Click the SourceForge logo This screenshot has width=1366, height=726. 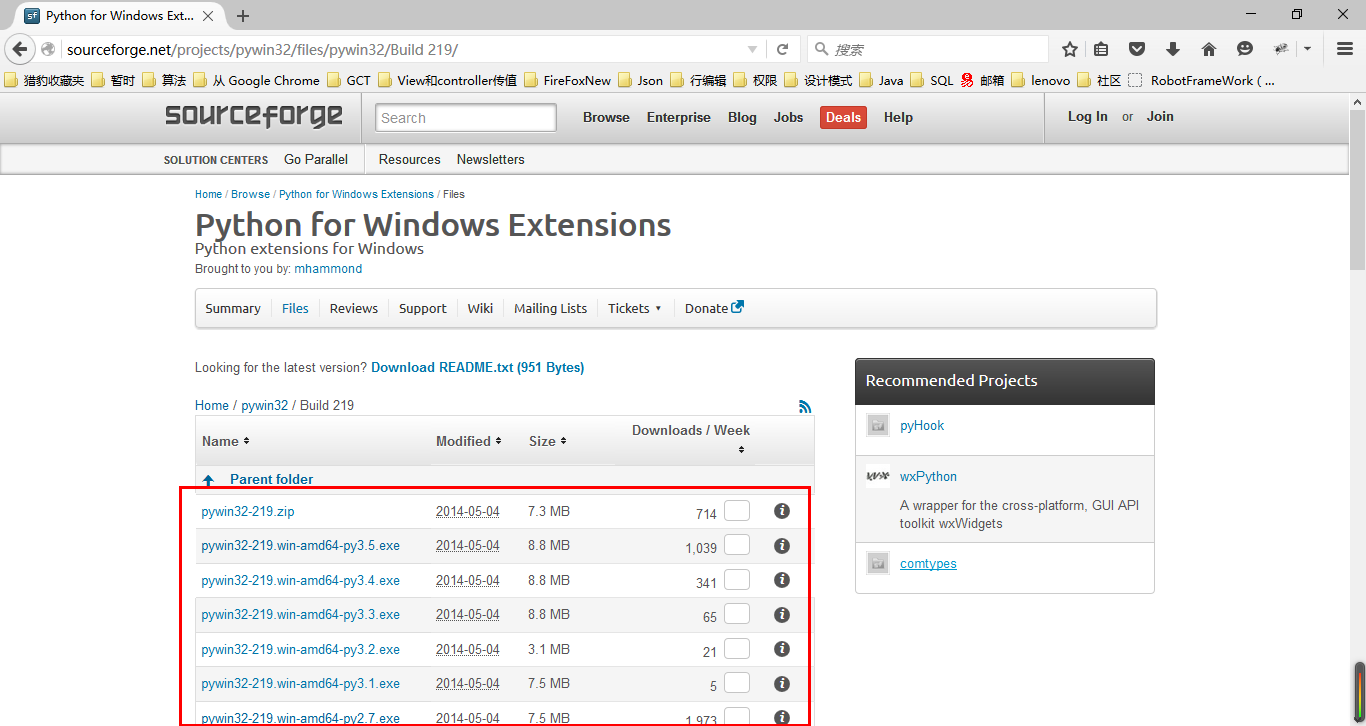[x=254, y=116]
